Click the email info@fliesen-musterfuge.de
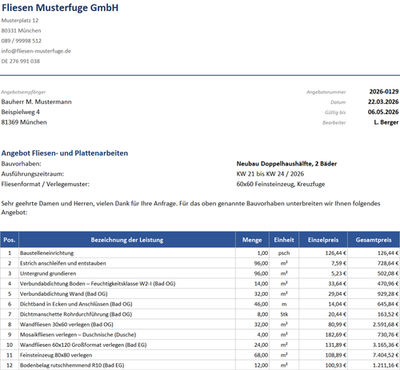The image size is (400, 370). point(36,51)
